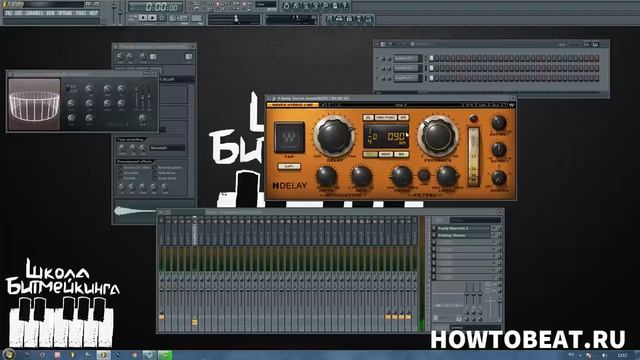640x360 pixels.
Task: Open the OPTIONS menu
Action: [65, 13]
